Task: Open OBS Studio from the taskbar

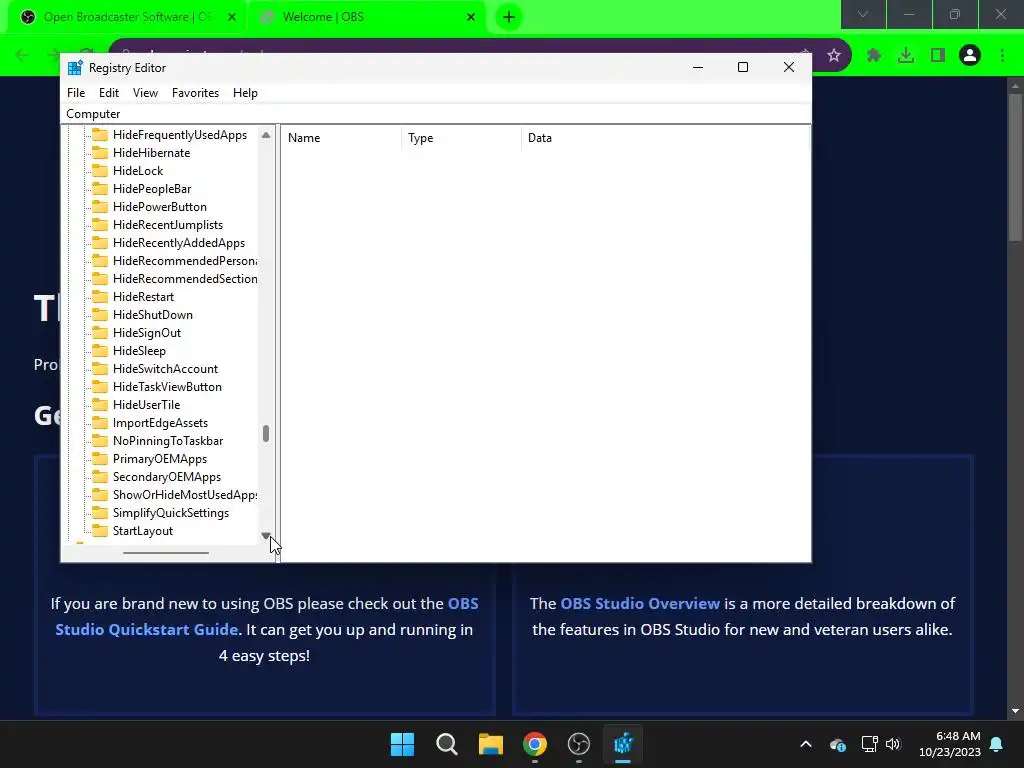Action: [579, 744]
